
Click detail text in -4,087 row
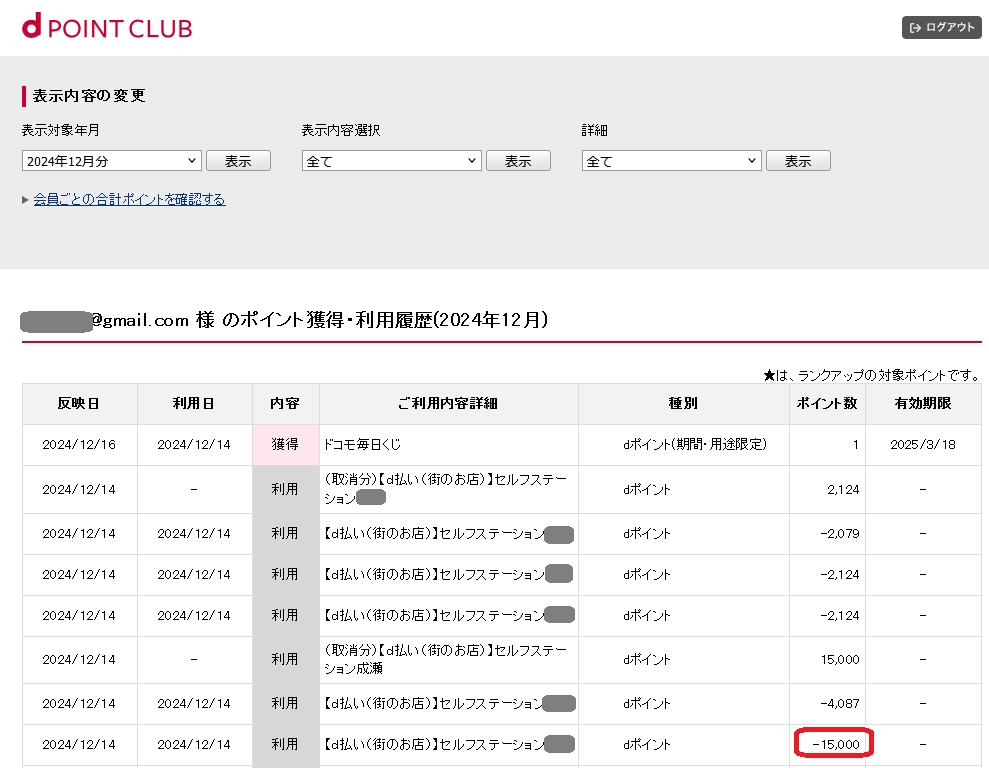pyautogui.click(x=433, y=704)
